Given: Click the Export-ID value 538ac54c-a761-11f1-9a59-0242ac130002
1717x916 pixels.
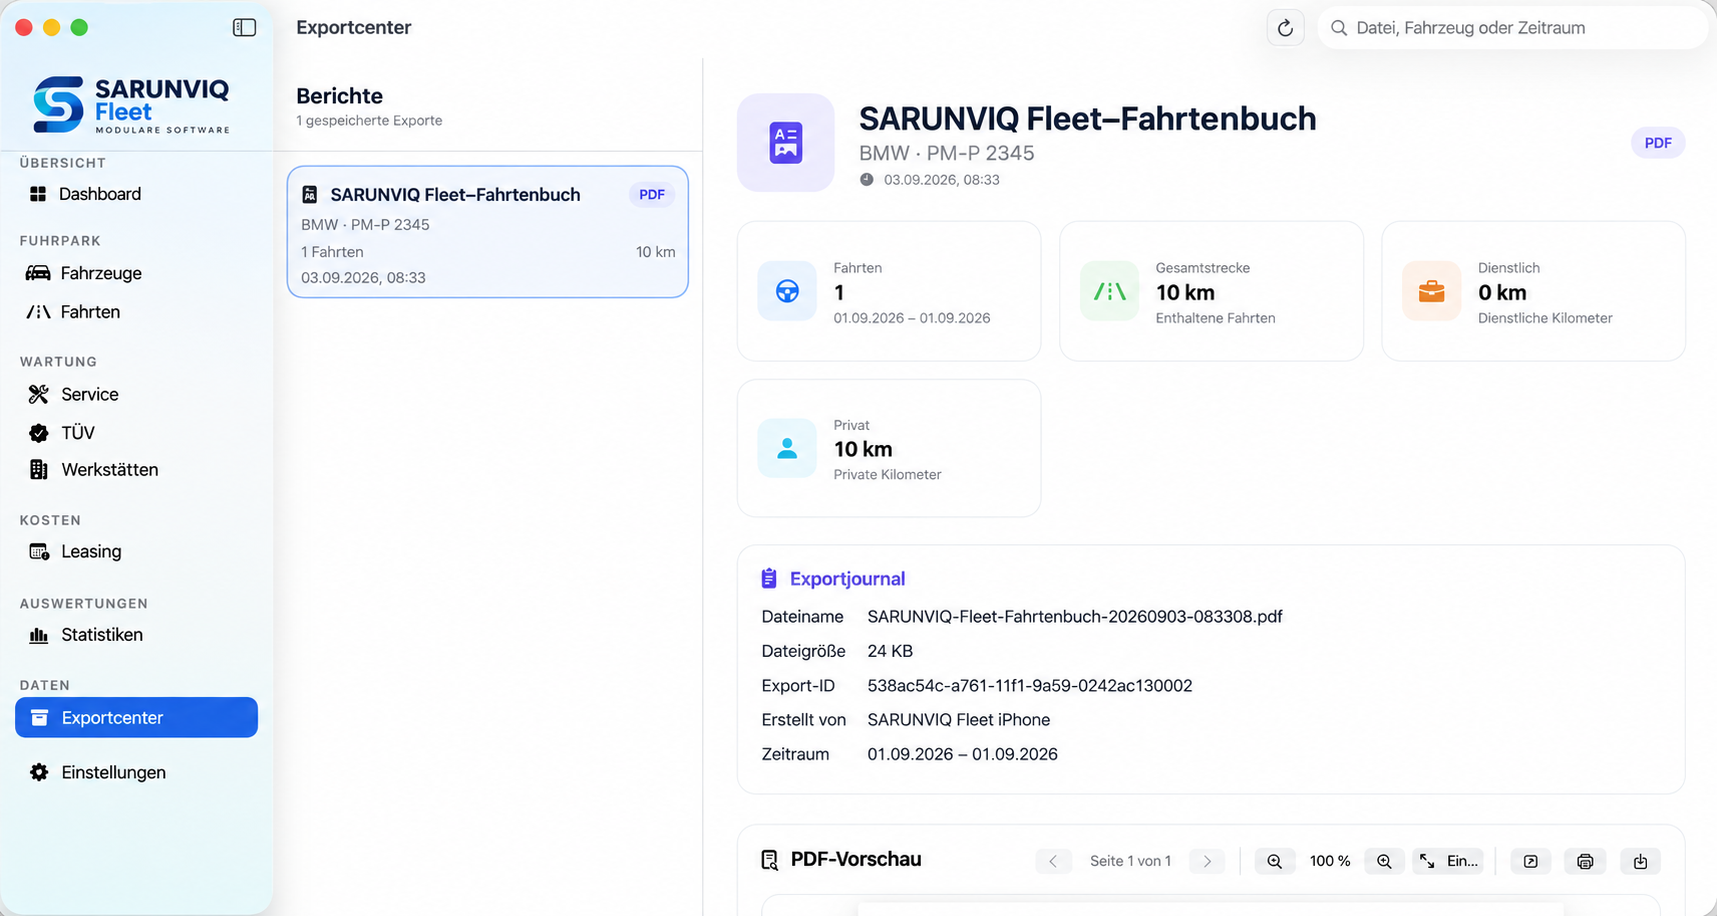Looking at the screenshot, I should pos(1030,686).
